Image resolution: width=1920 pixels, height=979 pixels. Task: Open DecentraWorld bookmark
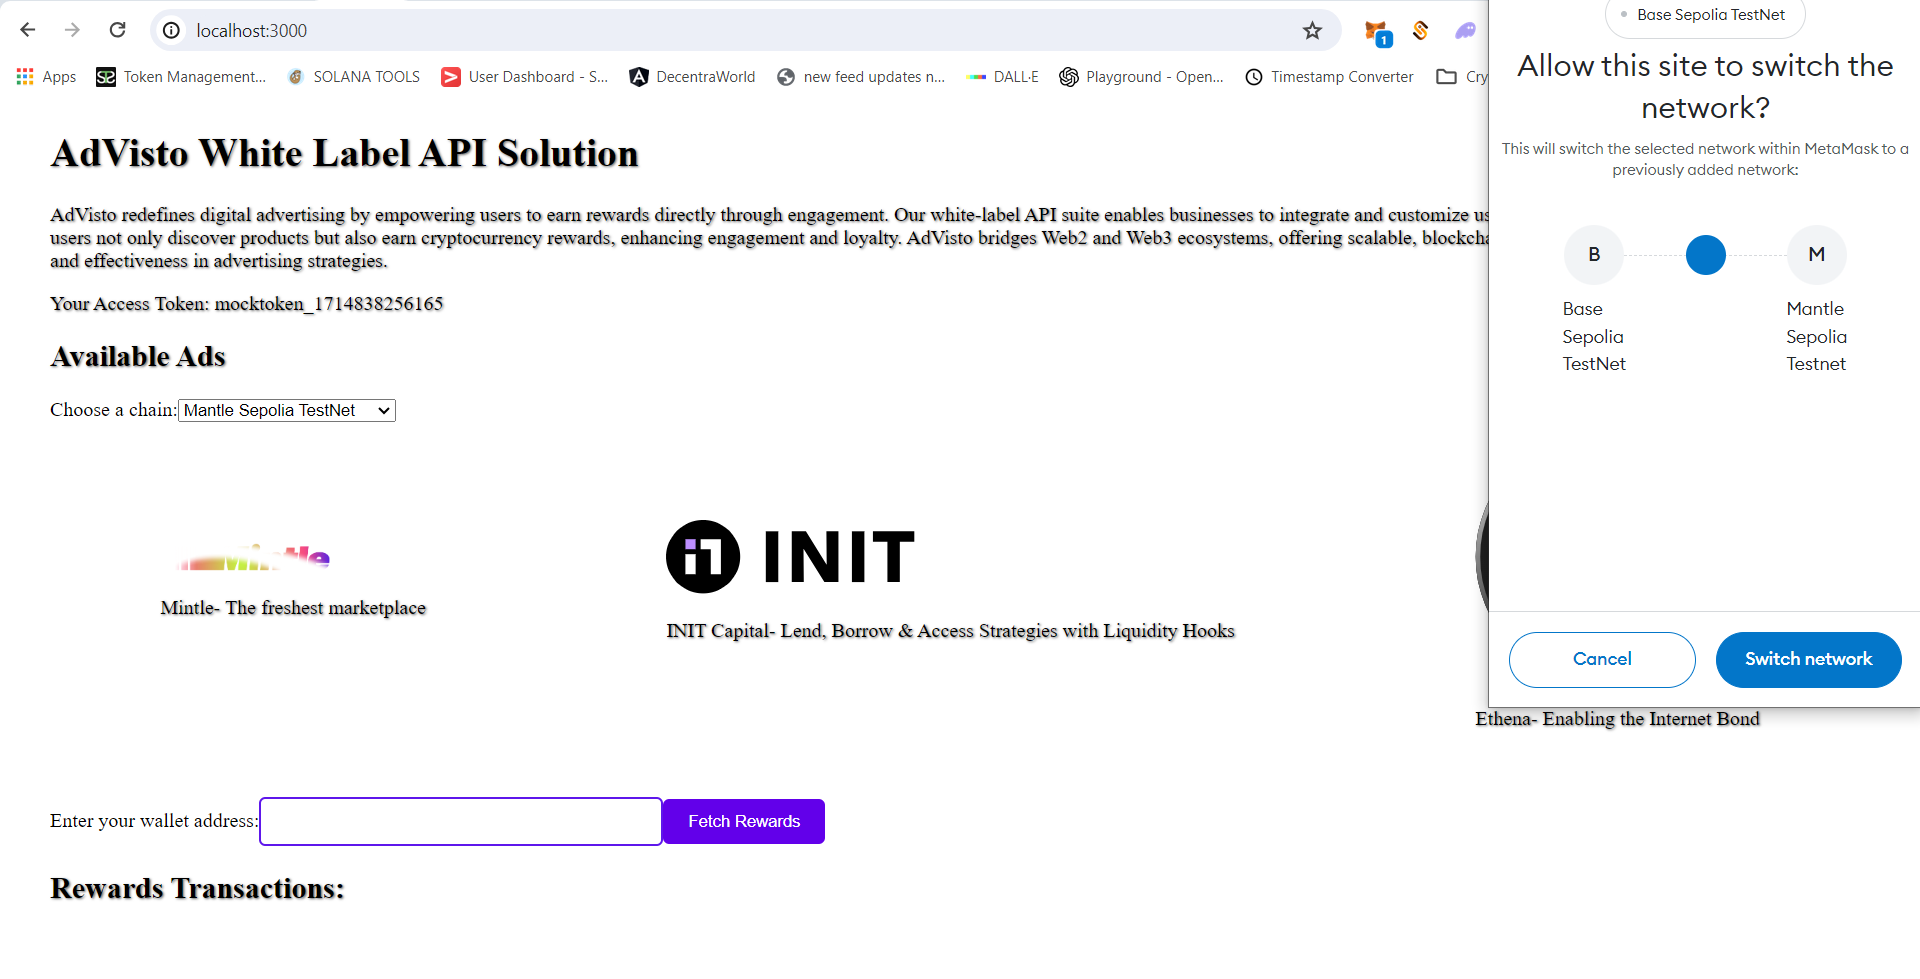point(692,77)
